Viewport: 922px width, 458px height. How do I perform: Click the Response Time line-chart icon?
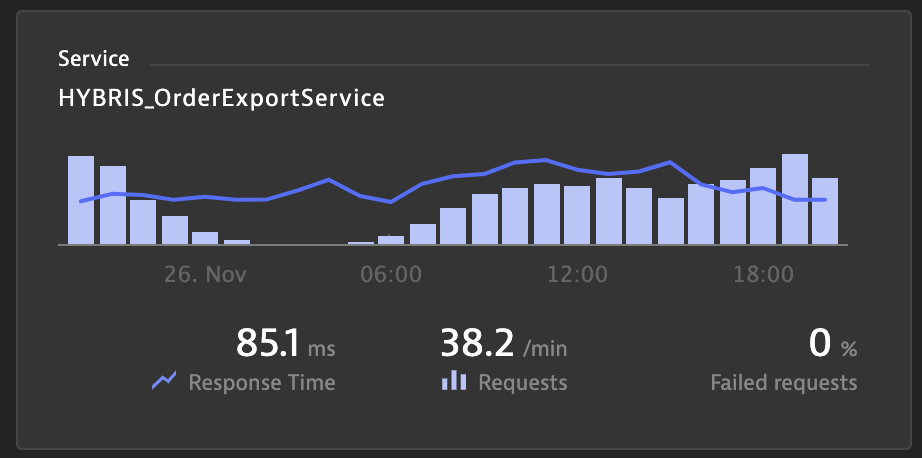tap(164, 381)
